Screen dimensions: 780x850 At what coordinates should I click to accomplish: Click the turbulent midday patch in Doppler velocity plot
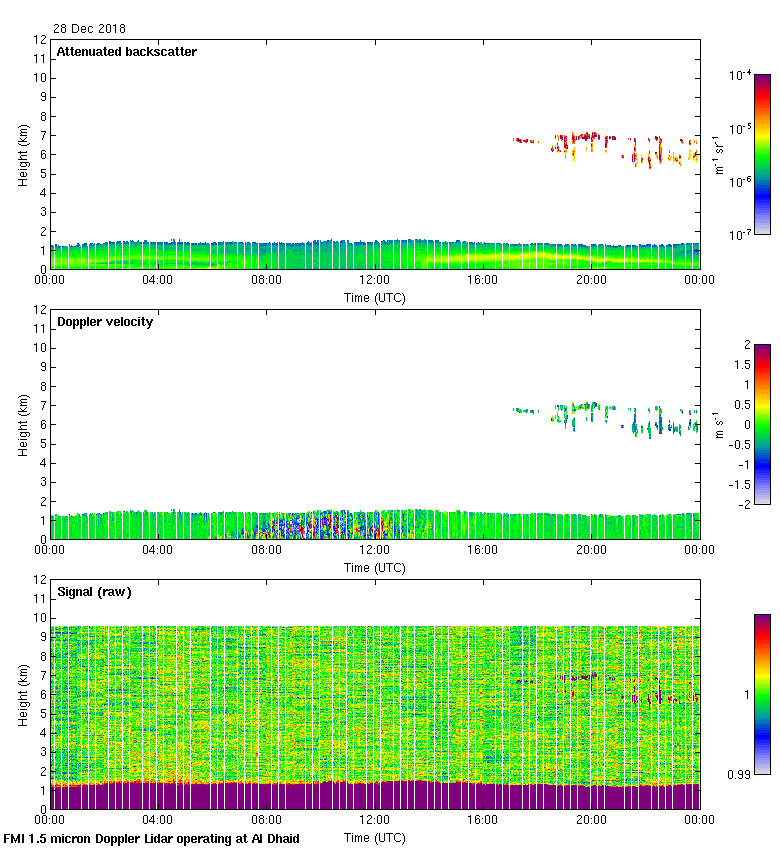320,524
